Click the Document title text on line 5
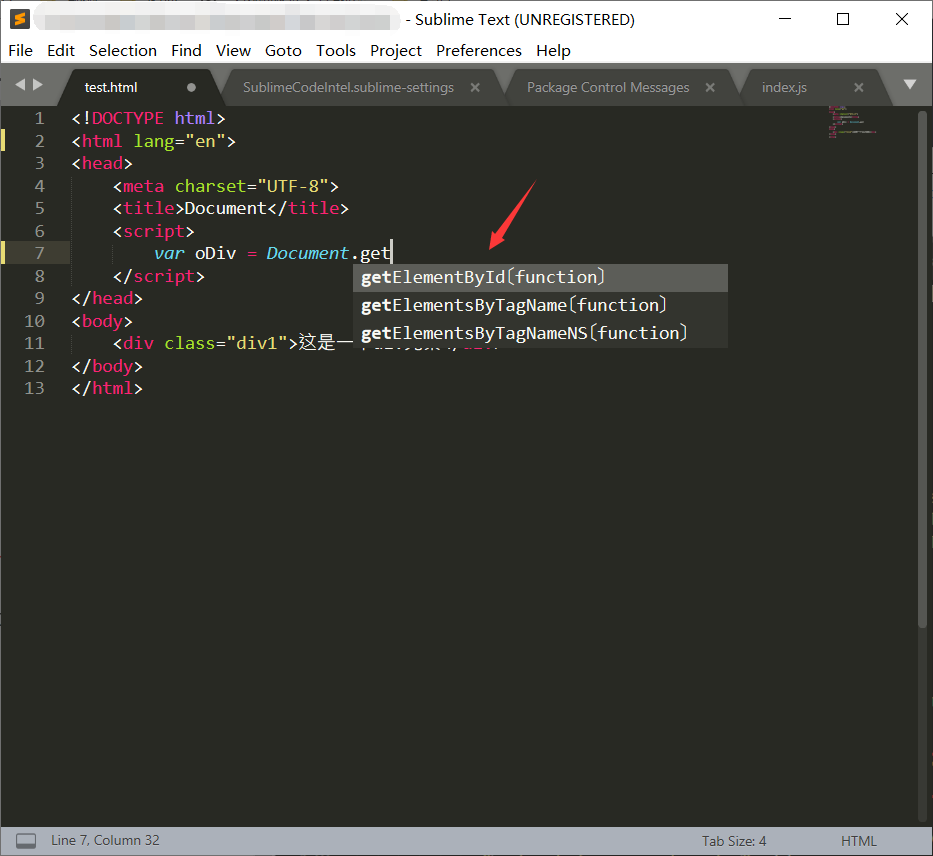The image size is (933, 856). pos(226,209)
